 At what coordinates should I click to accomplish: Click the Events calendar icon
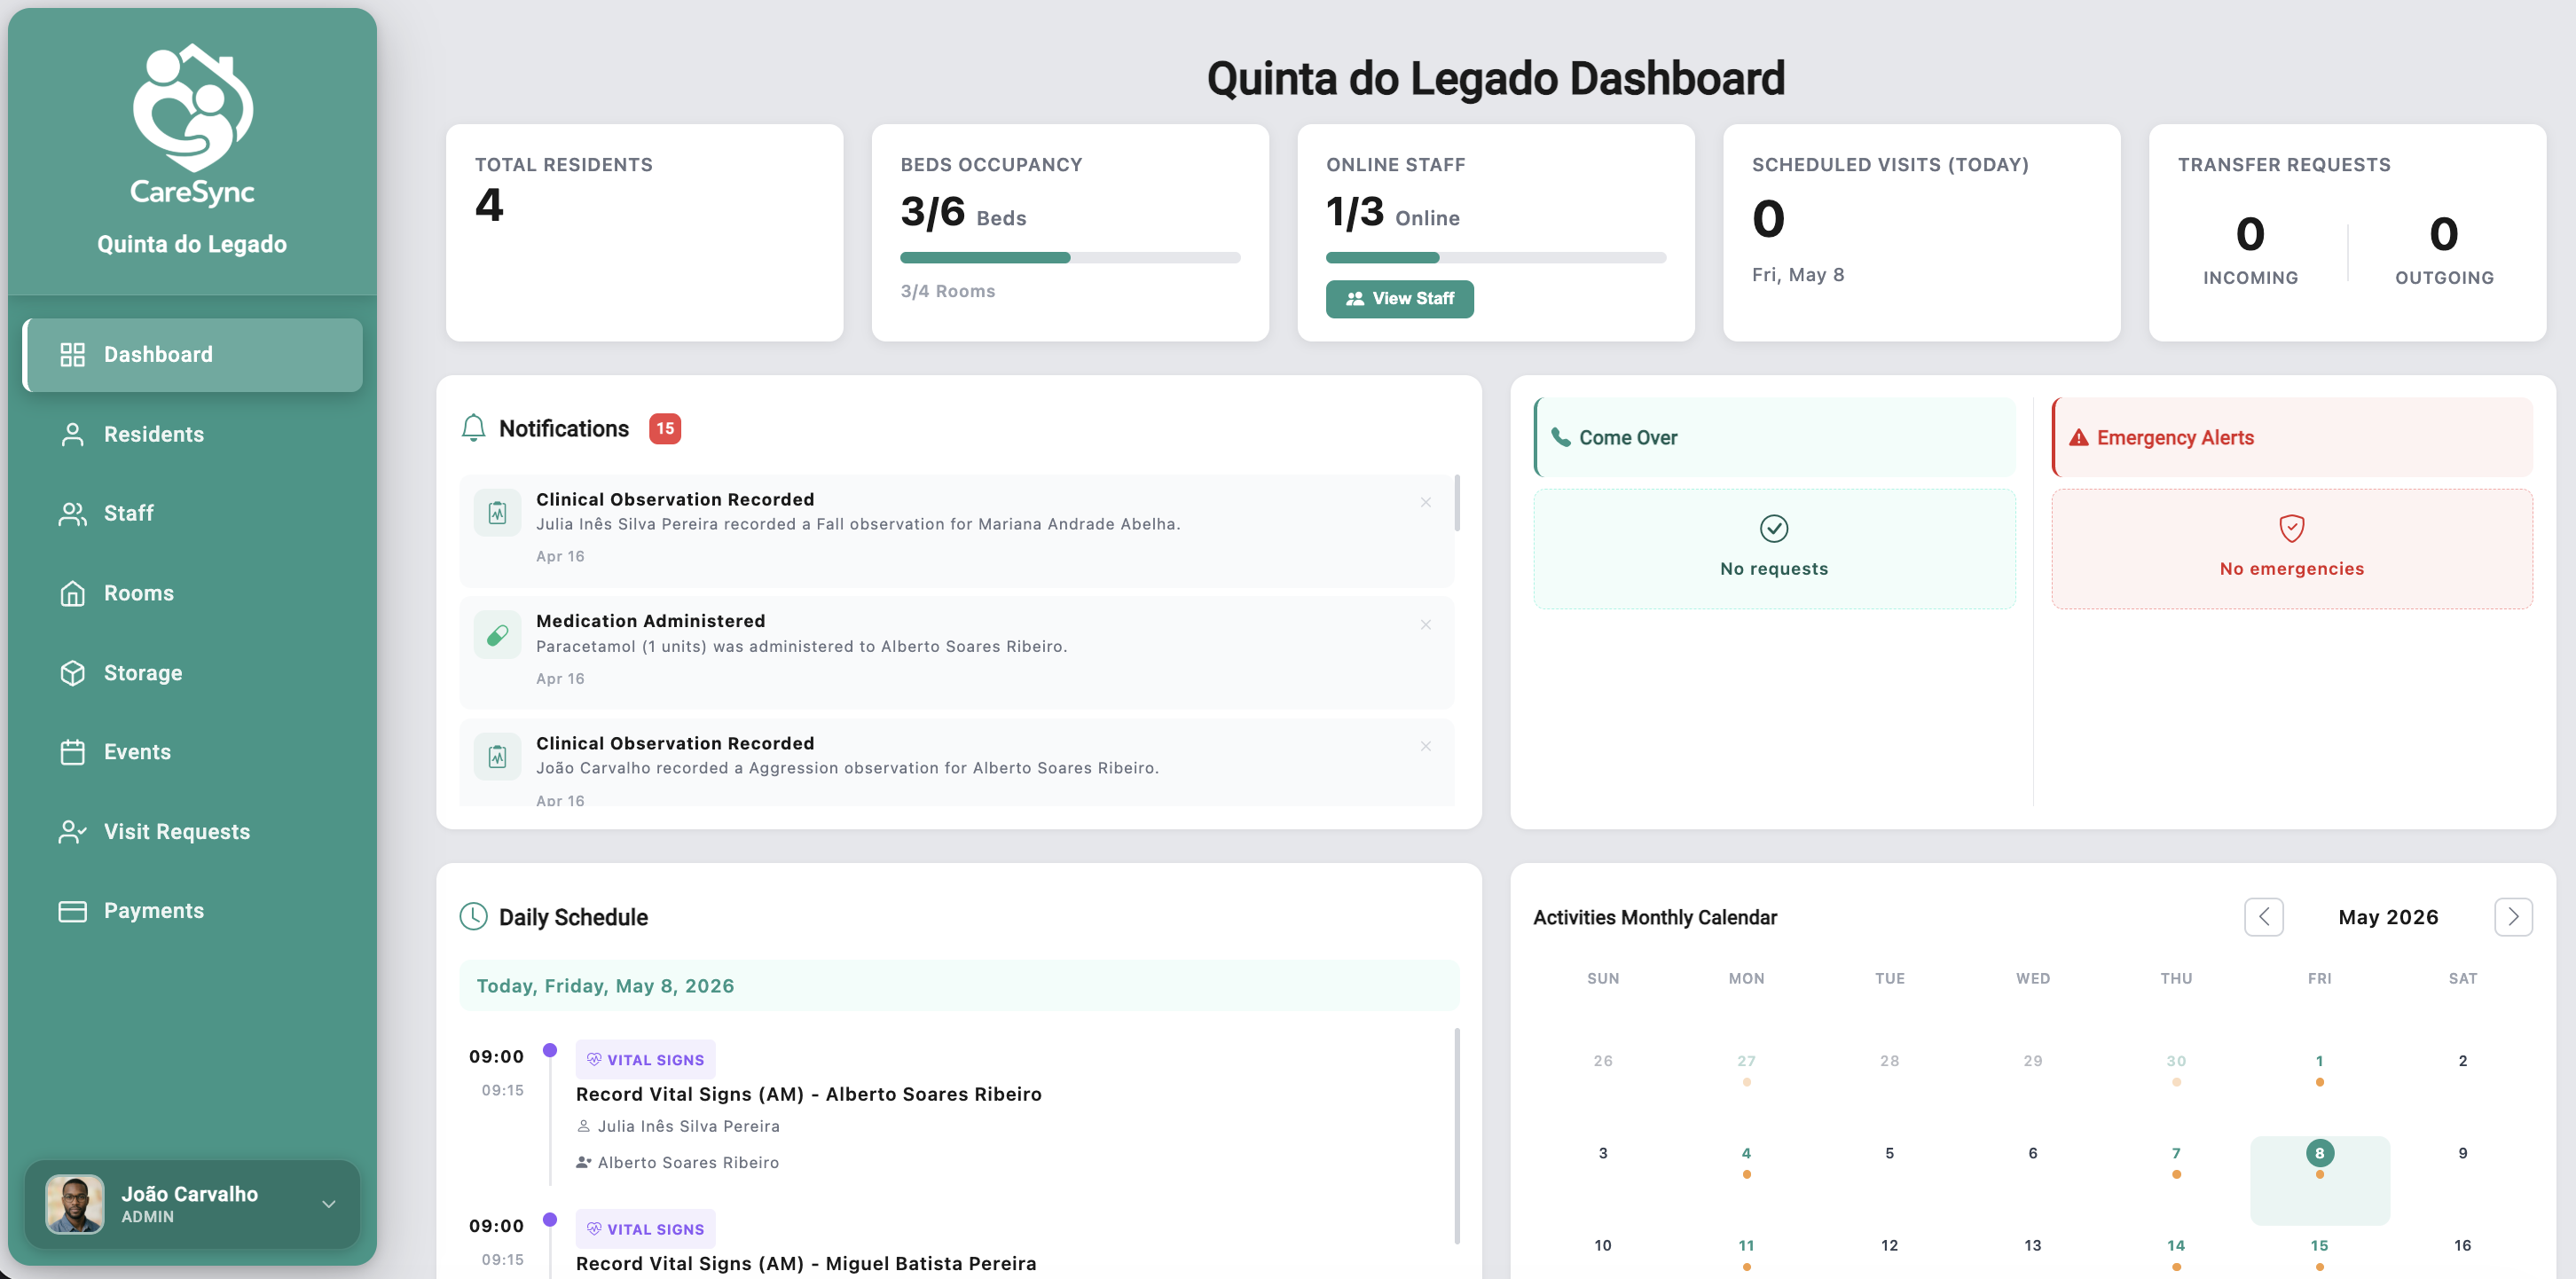click(x=72, y=752)
